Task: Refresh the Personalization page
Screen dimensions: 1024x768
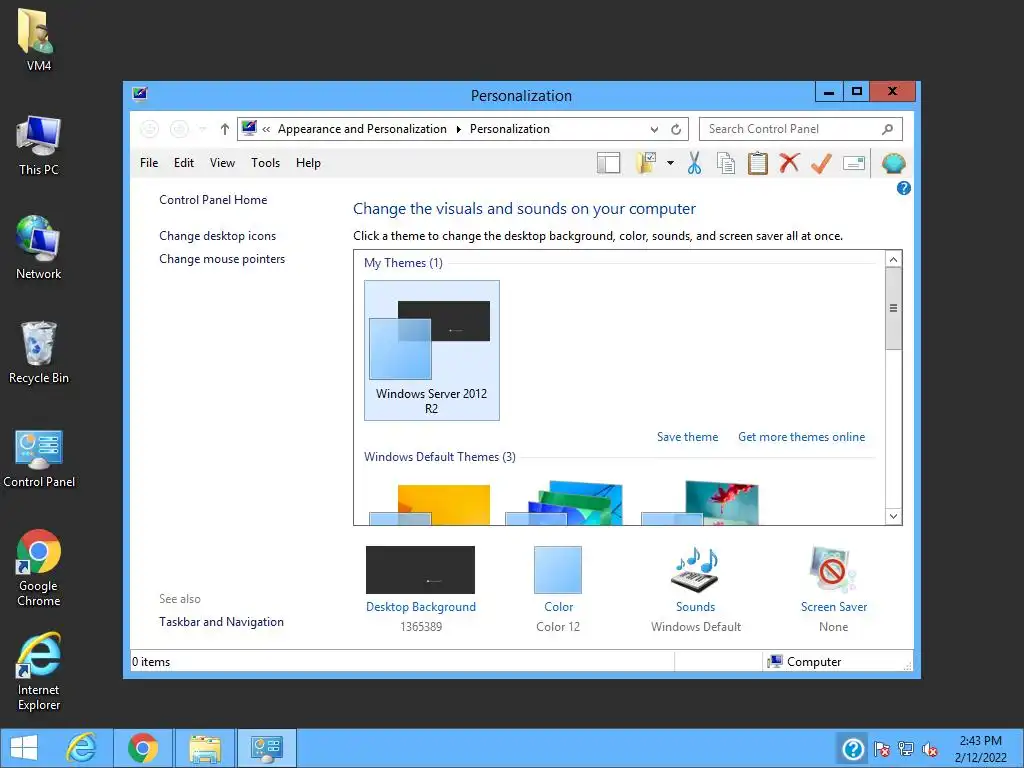Action: point(676,129)
